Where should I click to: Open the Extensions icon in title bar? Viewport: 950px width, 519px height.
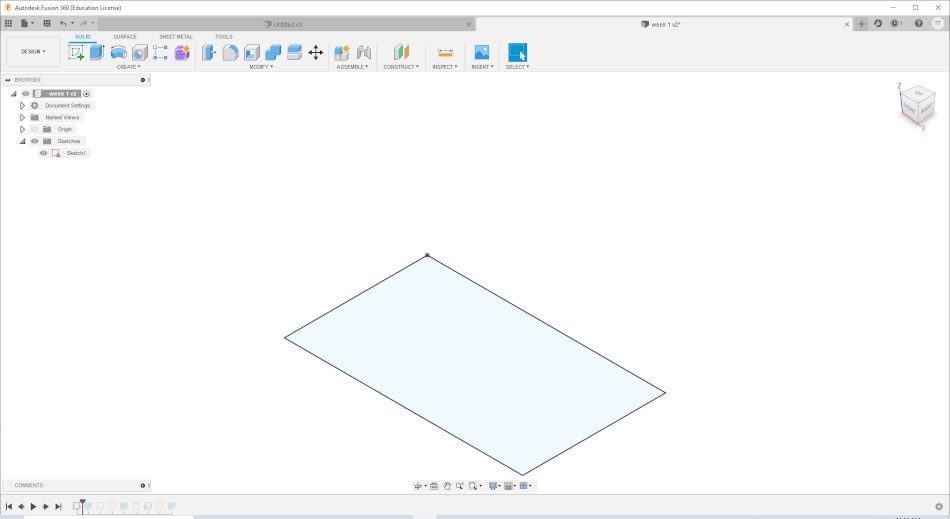coord(878,24)
